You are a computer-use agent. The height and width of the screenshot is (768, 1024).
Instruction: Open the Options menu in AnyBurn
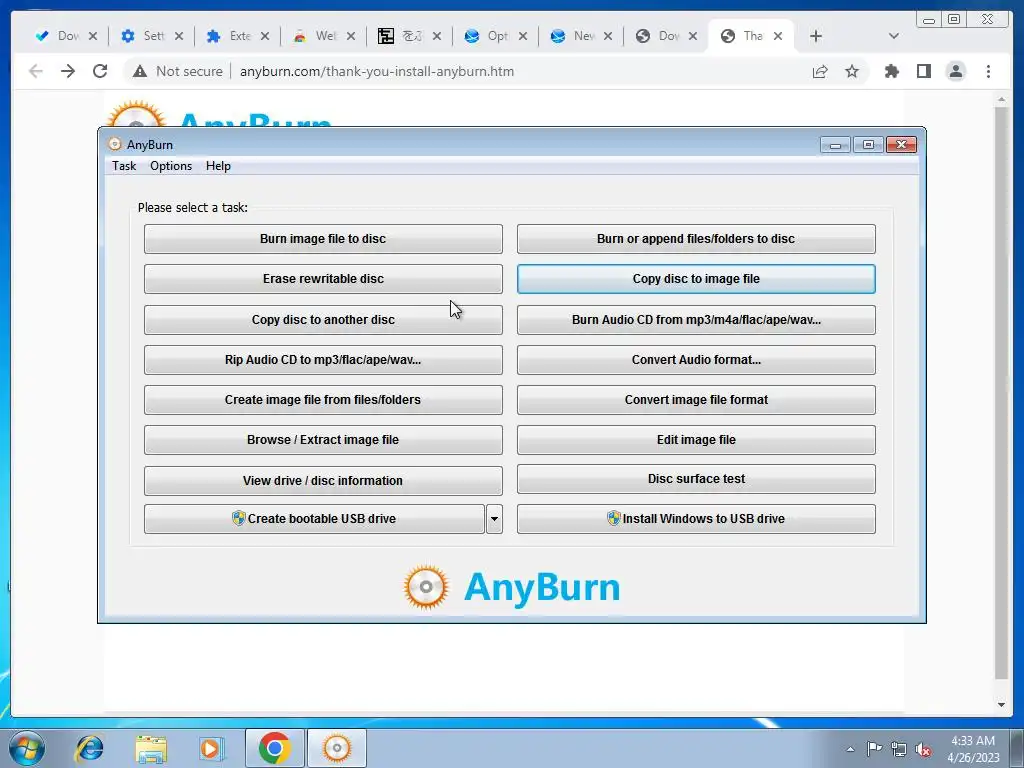171,166
